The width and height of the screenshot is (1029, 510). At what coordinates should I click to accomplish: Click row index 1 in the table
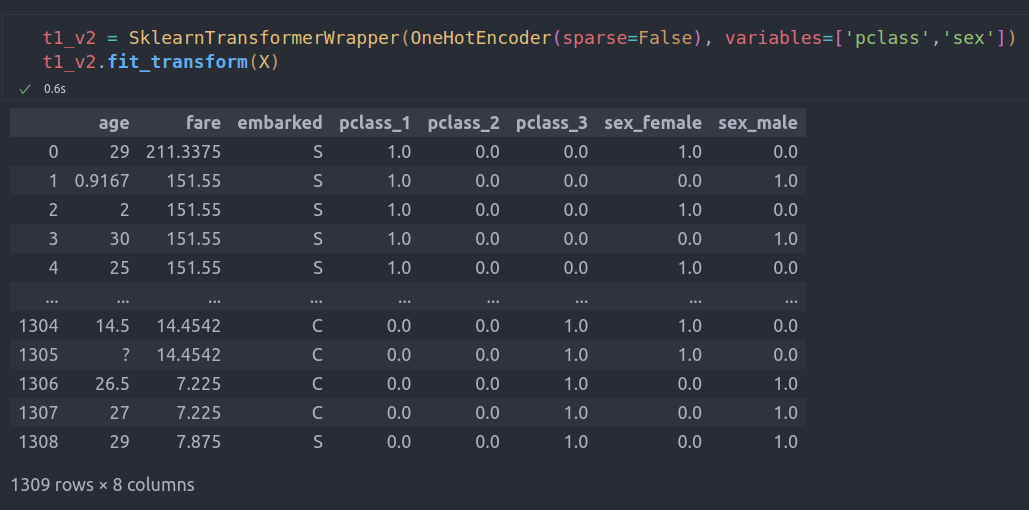coord(53,181)
